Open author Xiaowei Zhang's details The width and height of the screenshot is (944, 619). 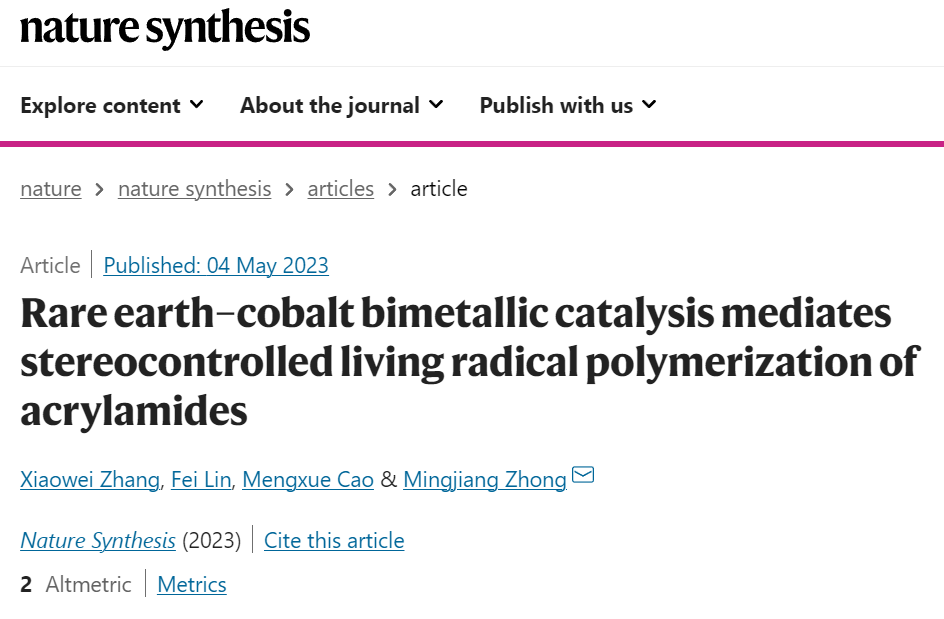(x=90, y=480)
